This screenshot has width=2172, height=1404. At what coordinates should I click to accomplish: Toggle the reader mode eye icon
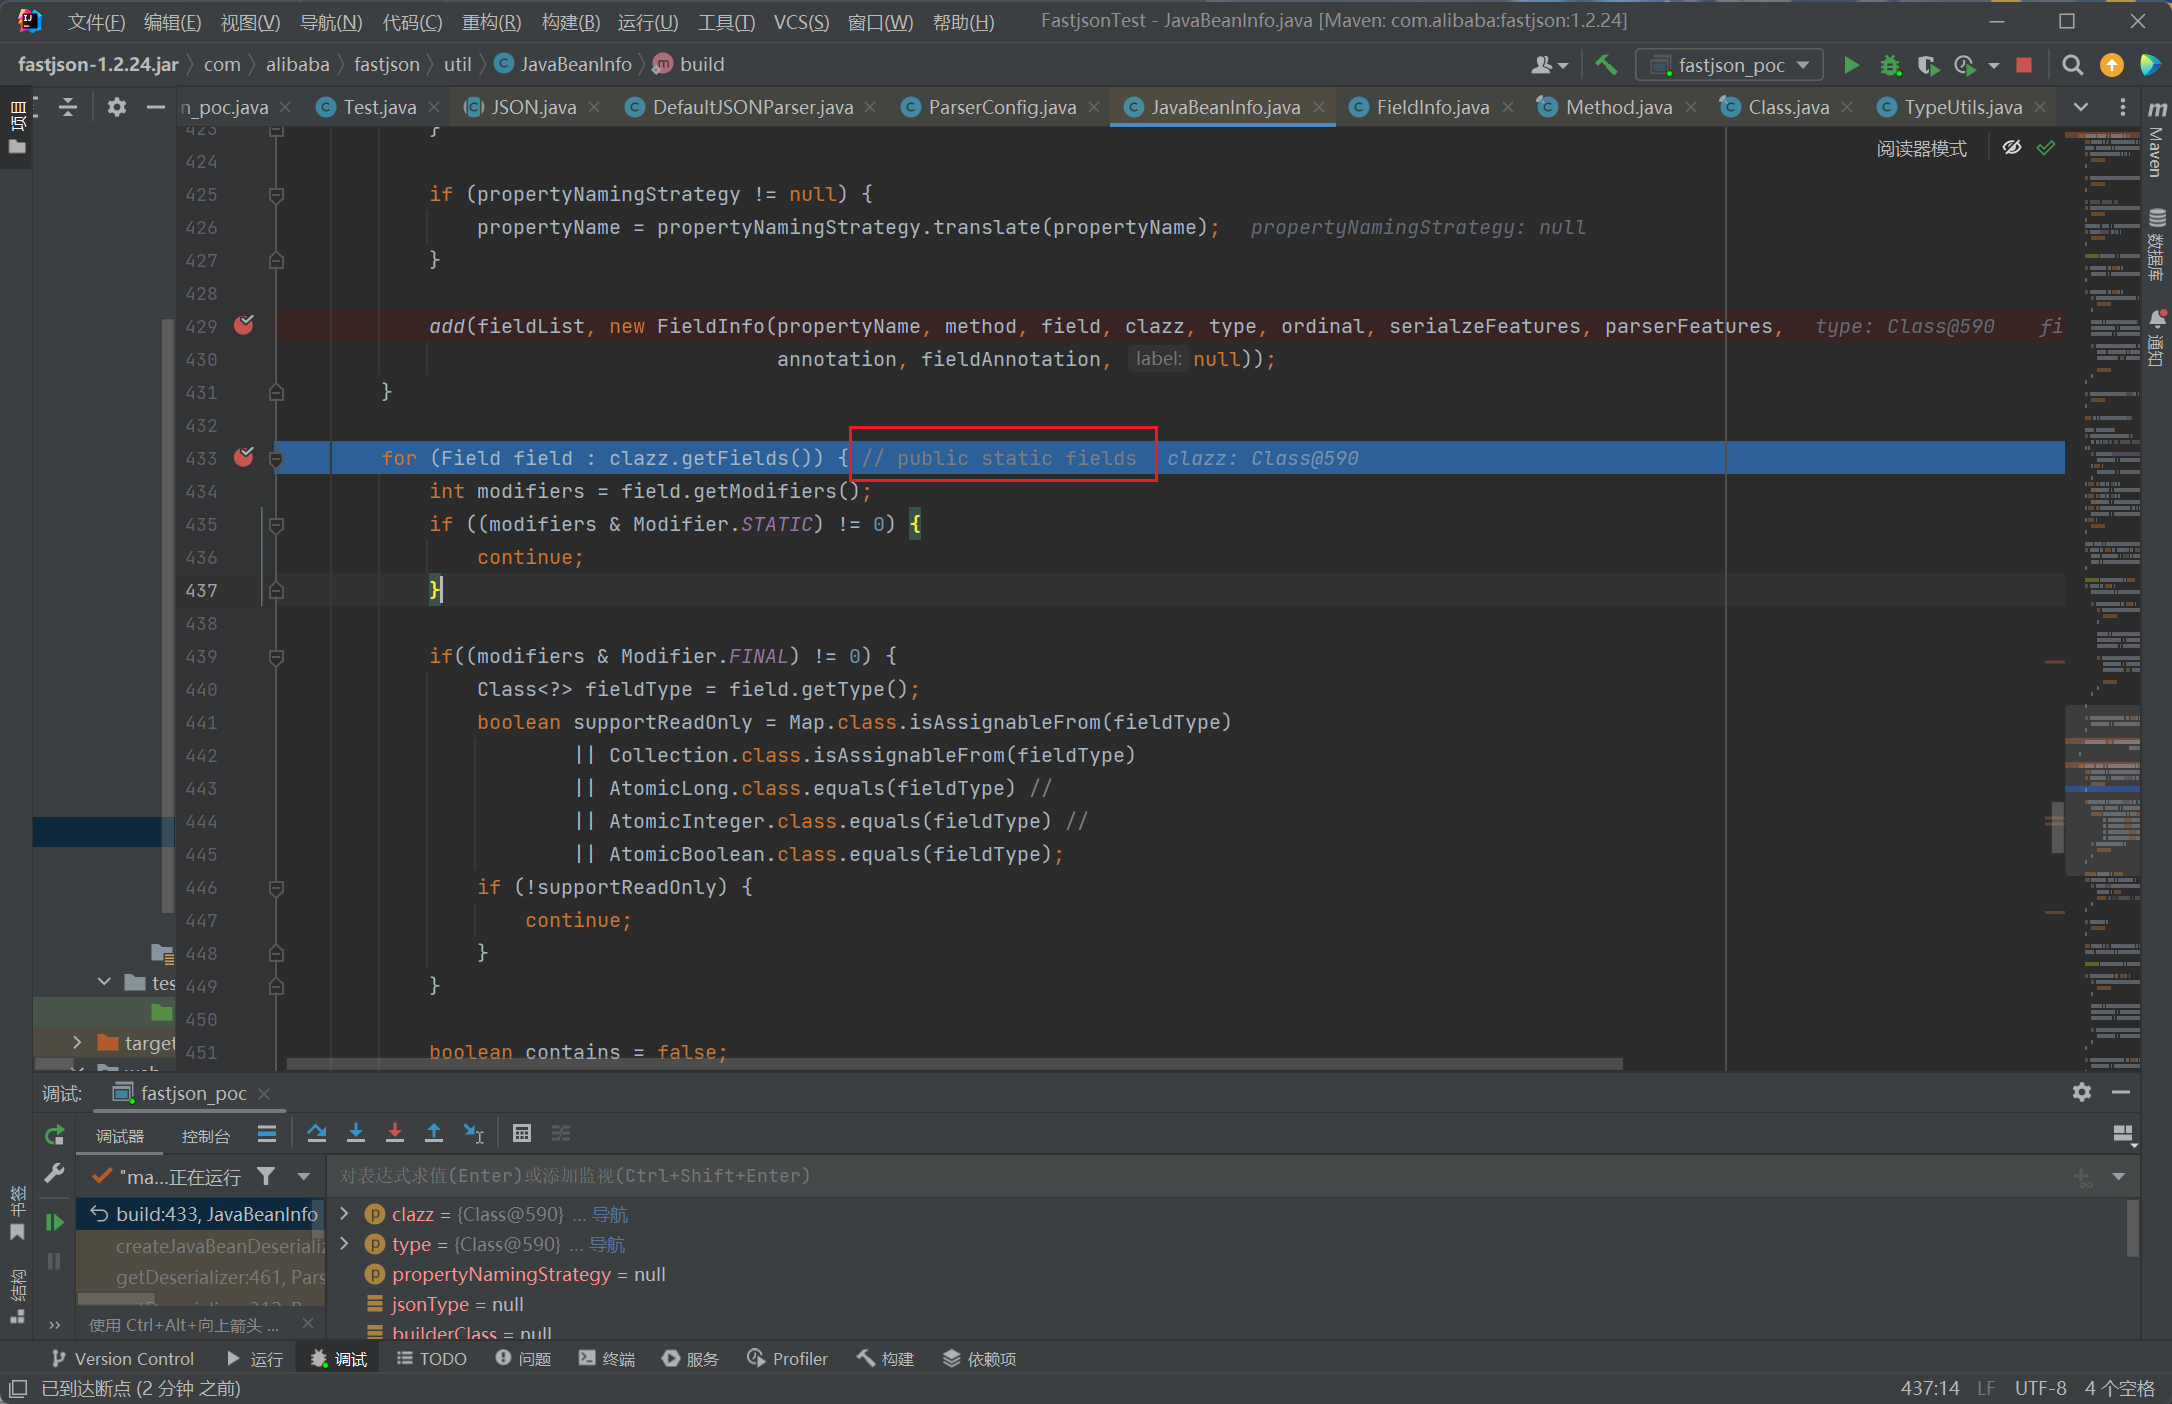point(2012,148)
